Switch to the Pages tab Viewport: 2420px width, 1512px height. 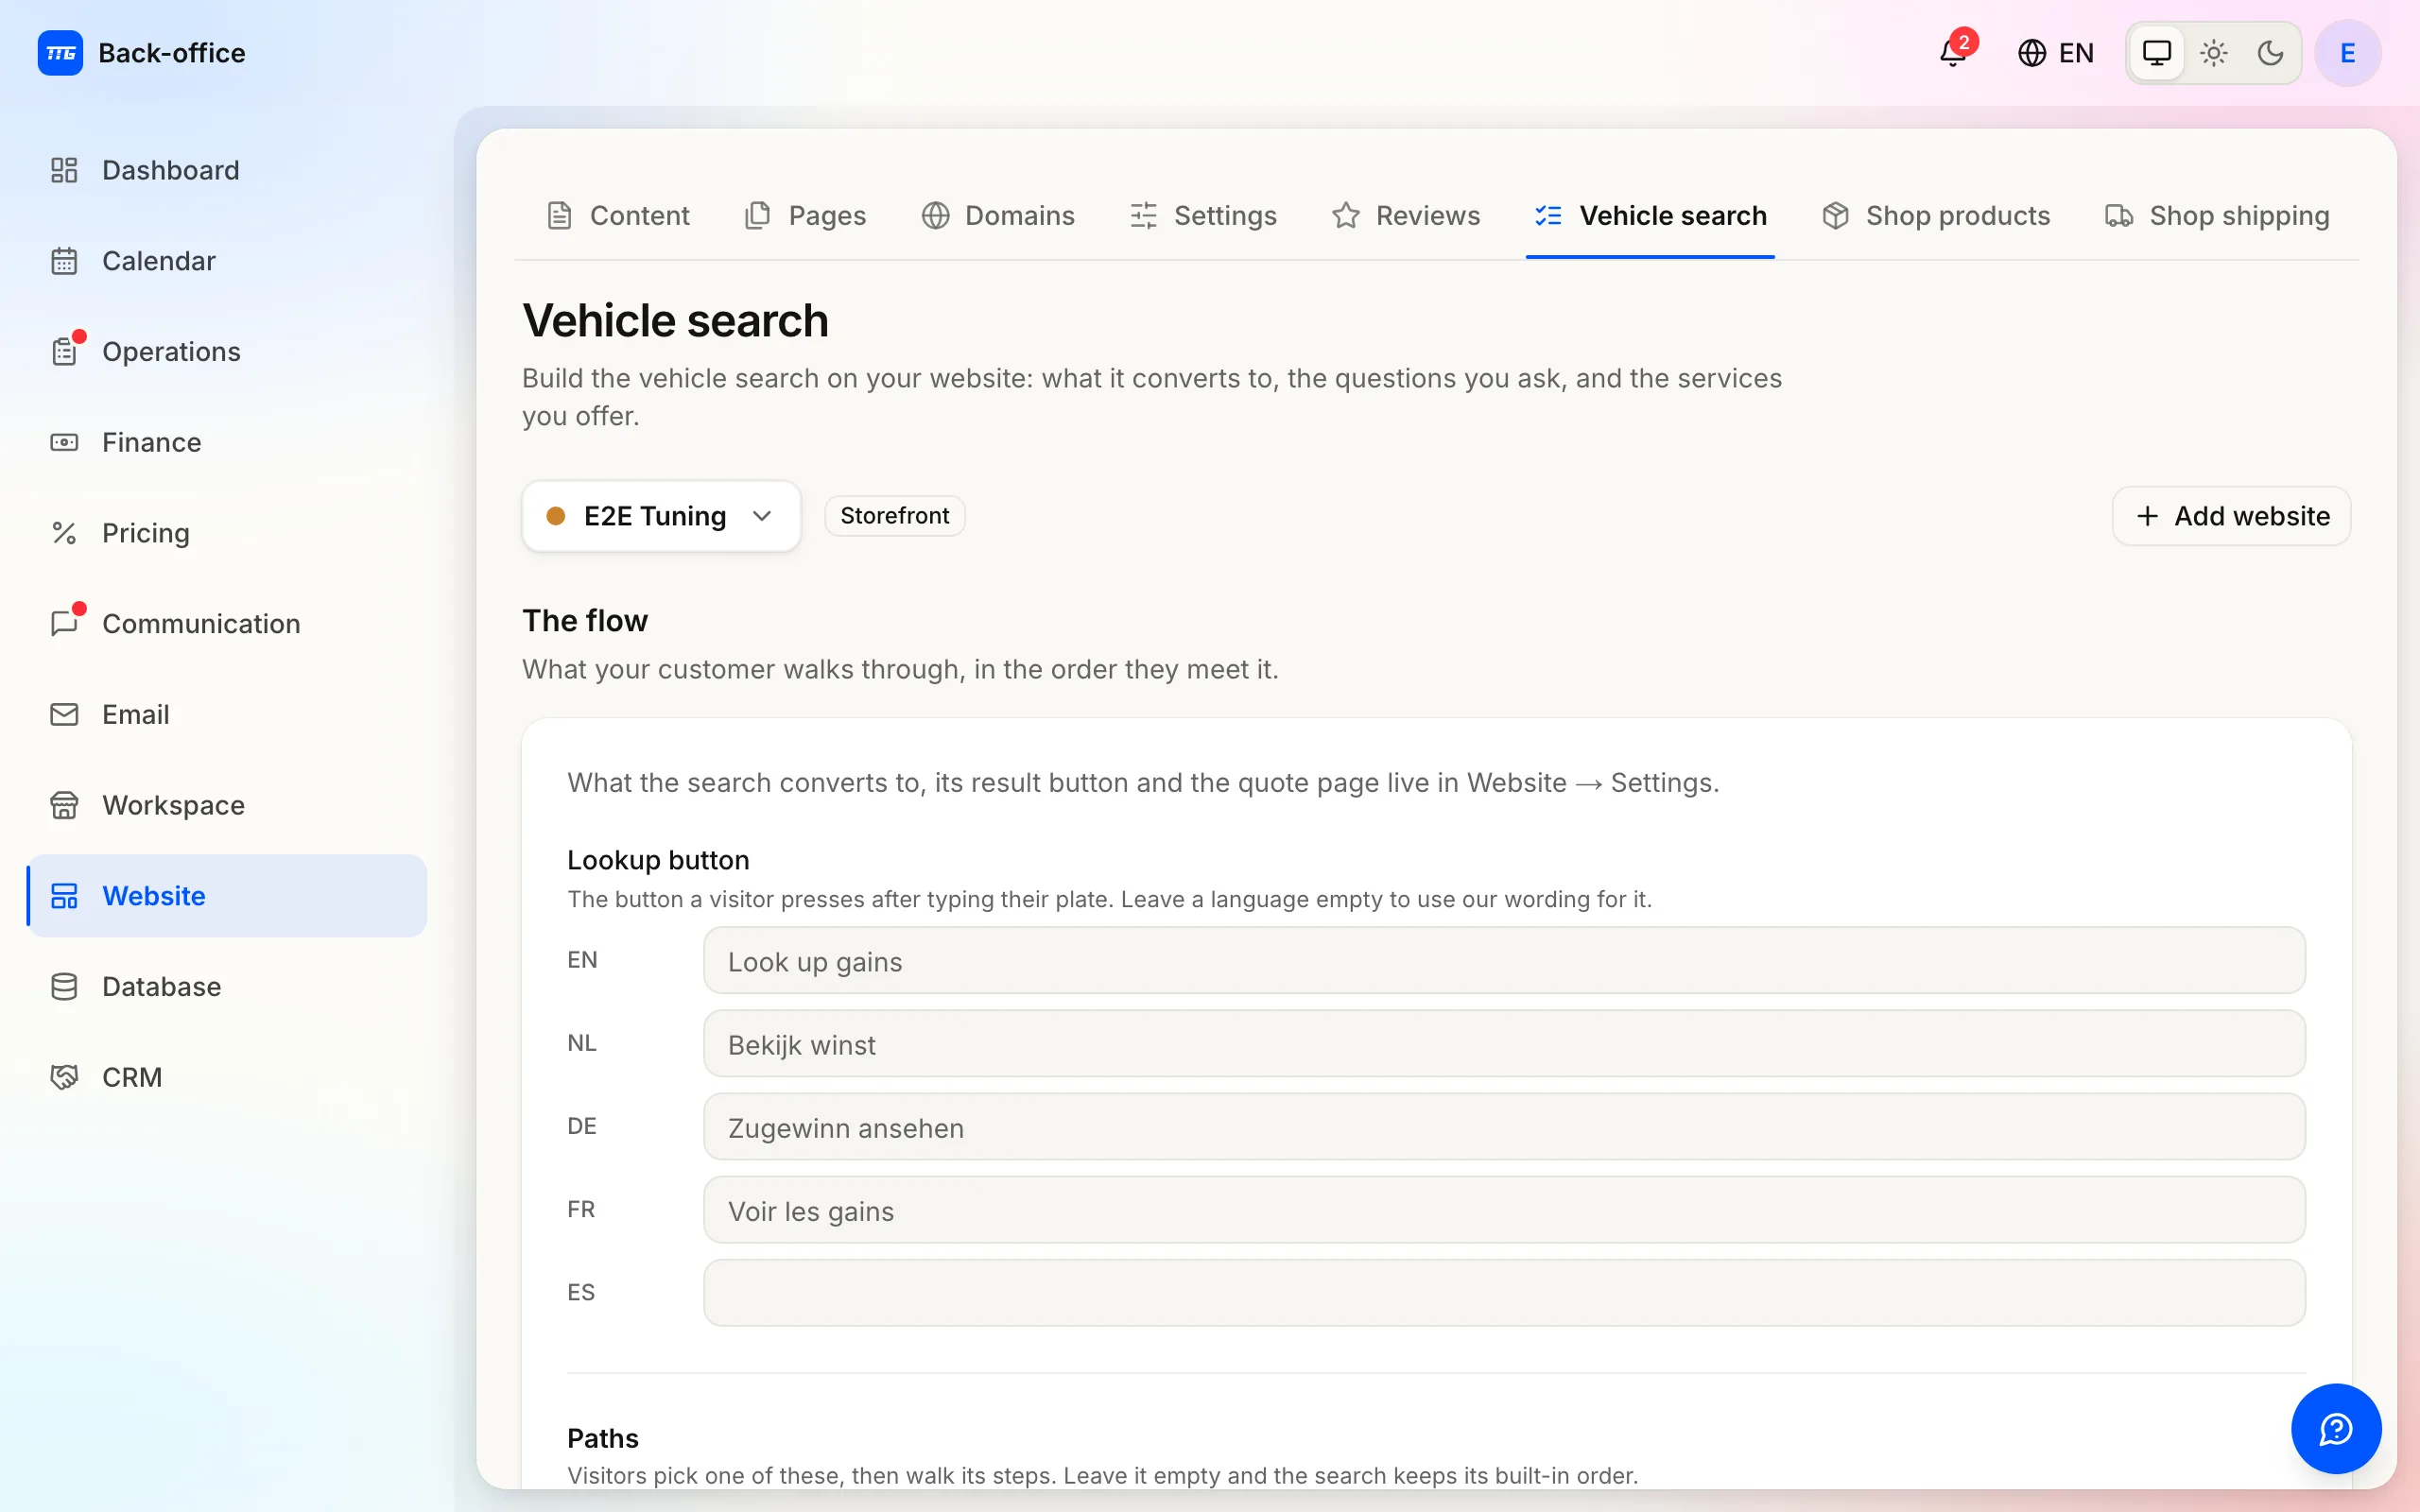coord(806,215)
